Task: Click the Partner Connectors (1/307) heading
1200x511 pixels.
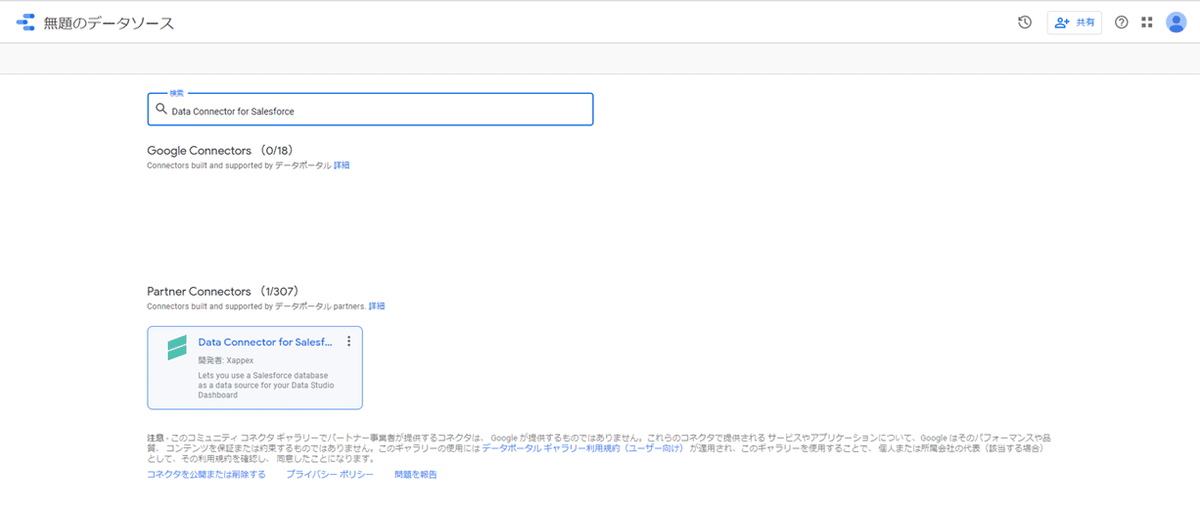Action: (223, 291)
